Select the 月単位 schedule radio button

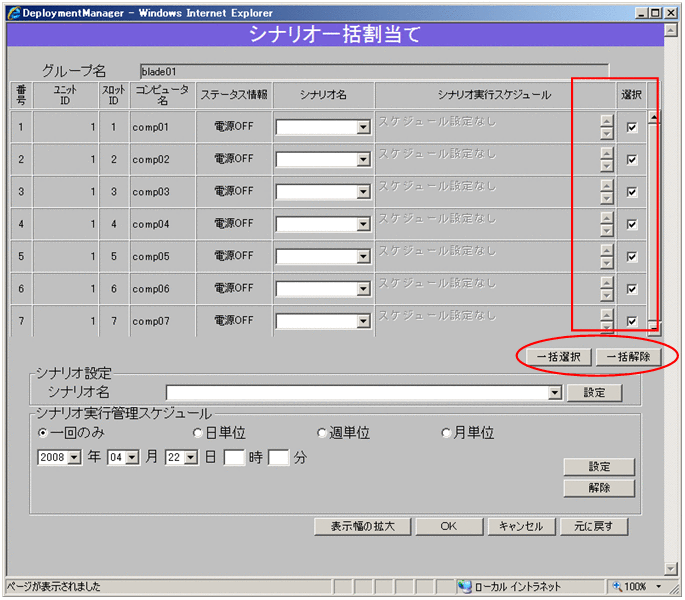446,433
